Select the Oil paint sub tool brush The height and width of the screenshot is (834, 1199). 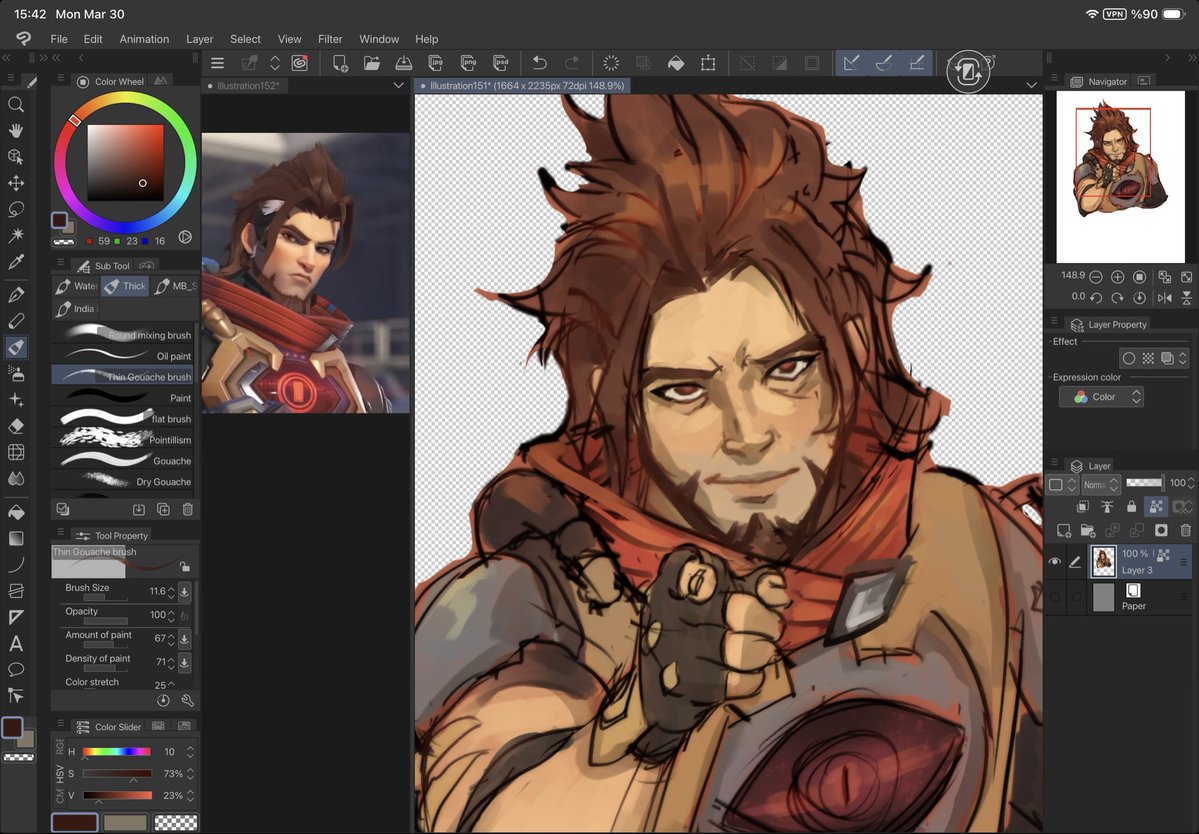click(125, 355)
